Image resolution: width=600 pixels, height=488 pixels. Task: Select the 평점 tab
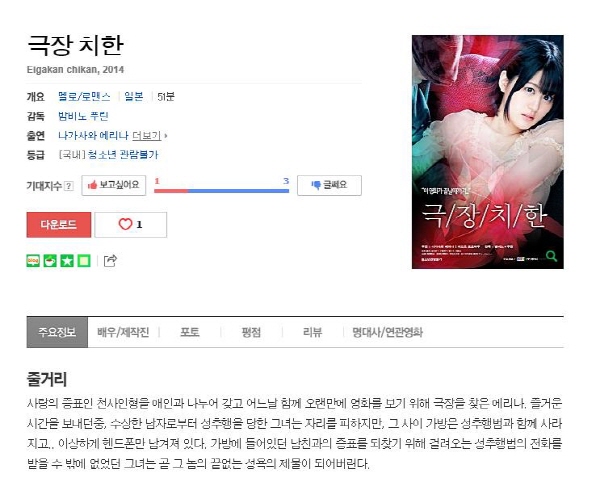[x=251, y=332]
